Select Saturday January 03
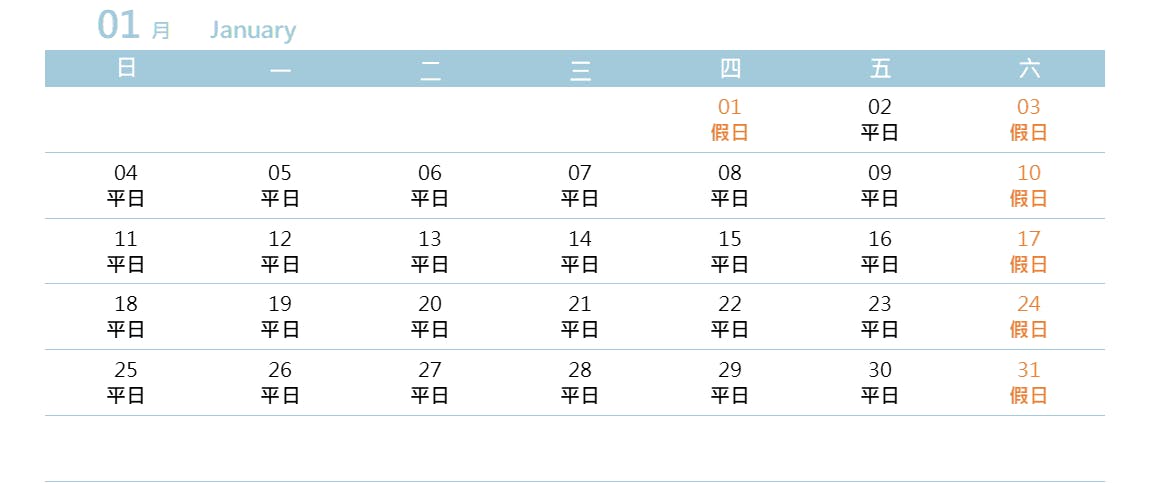1151x483 pixels. coord(1029,119)
